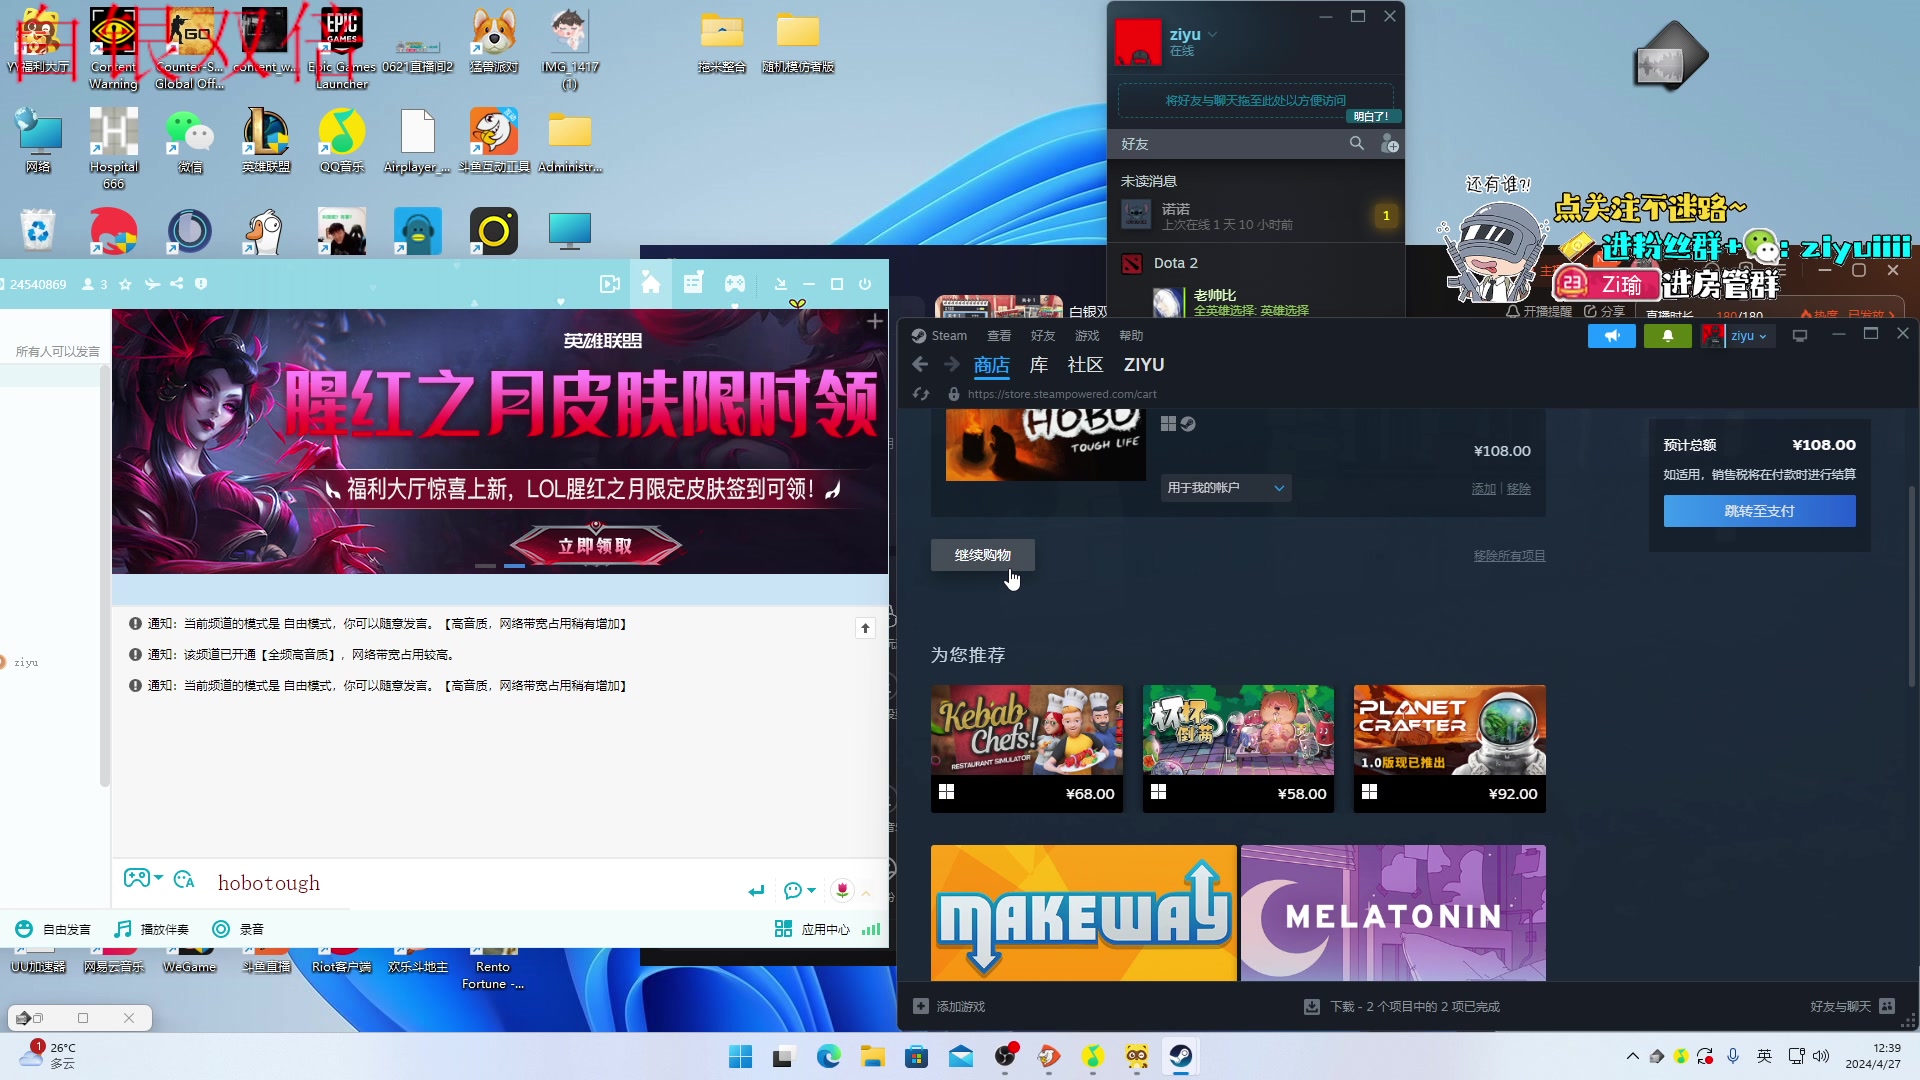
Task: Show hidden system tray icons chevron
Action: click(1633, 1056)
